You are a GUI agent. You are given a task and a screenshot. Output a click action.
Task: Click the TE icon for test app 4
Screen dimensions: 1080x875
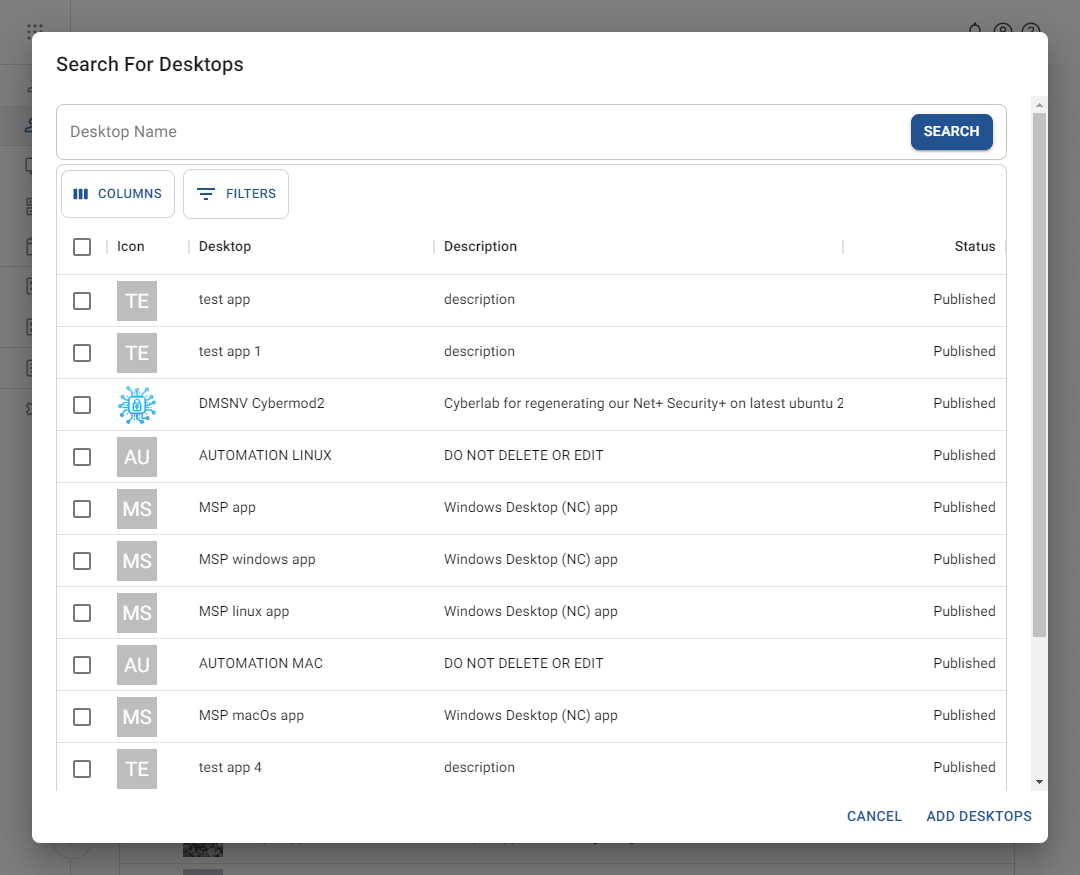click(137, 768)
